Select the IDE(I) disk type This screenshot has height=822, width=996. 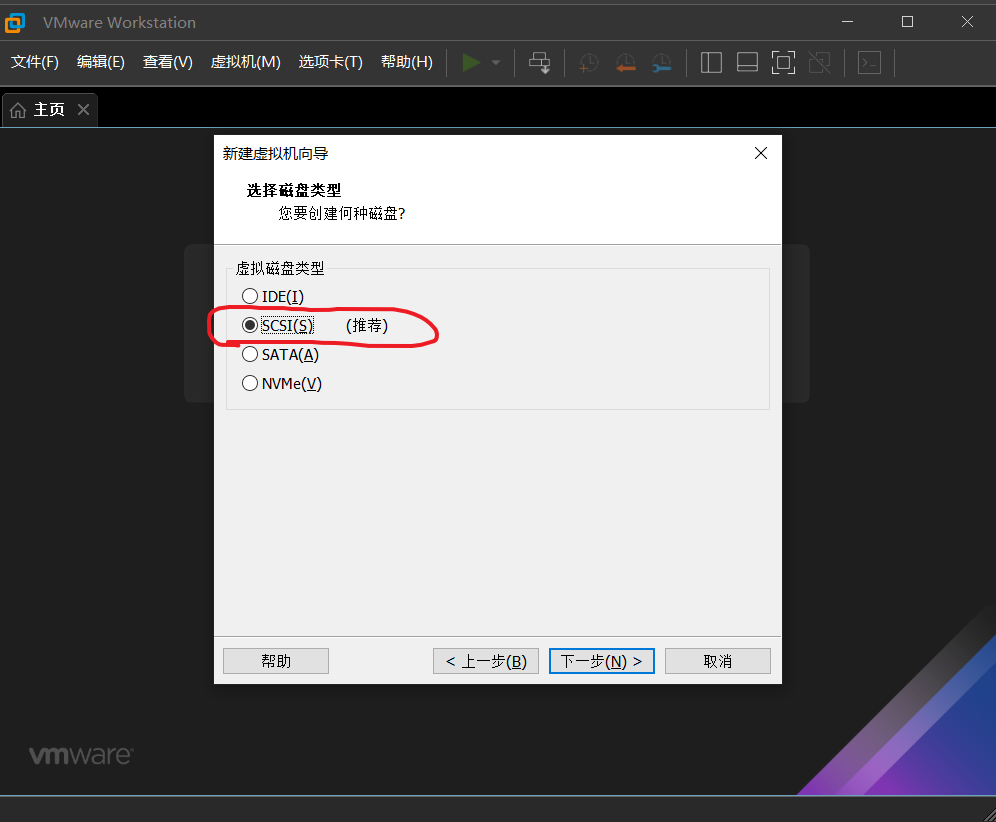click(273, 297)
